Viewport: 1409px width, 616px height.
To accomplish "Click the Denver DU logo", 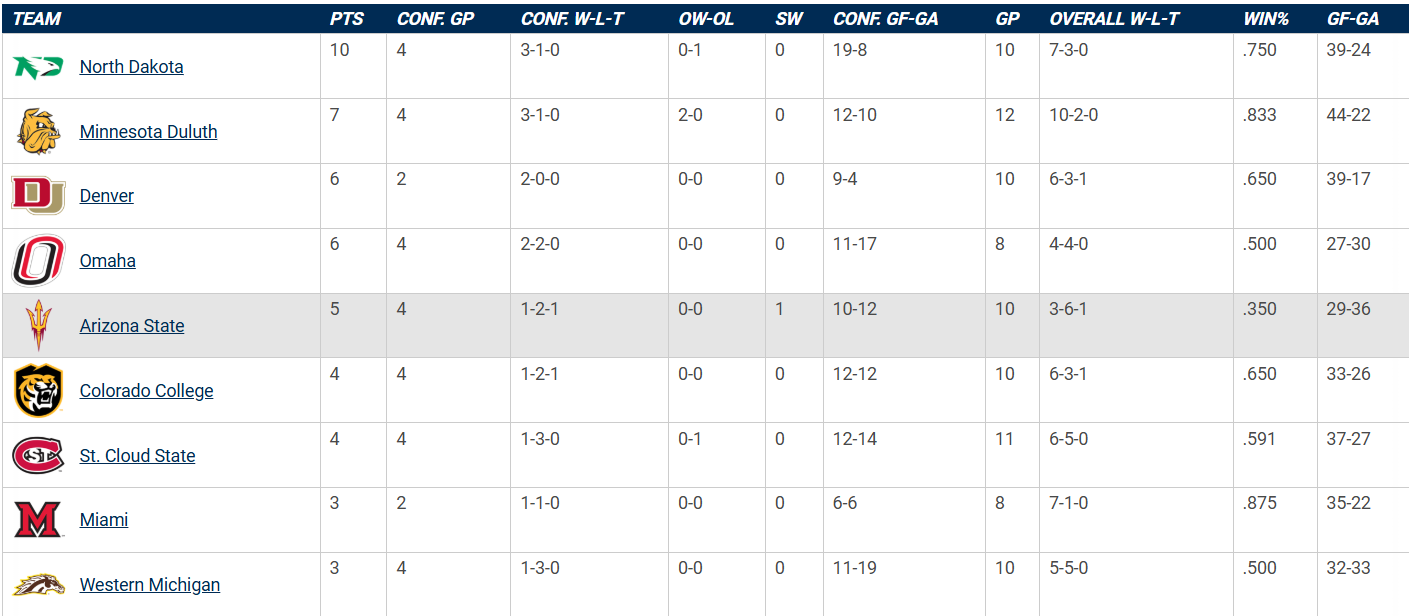I will click(x=38, y=196).
